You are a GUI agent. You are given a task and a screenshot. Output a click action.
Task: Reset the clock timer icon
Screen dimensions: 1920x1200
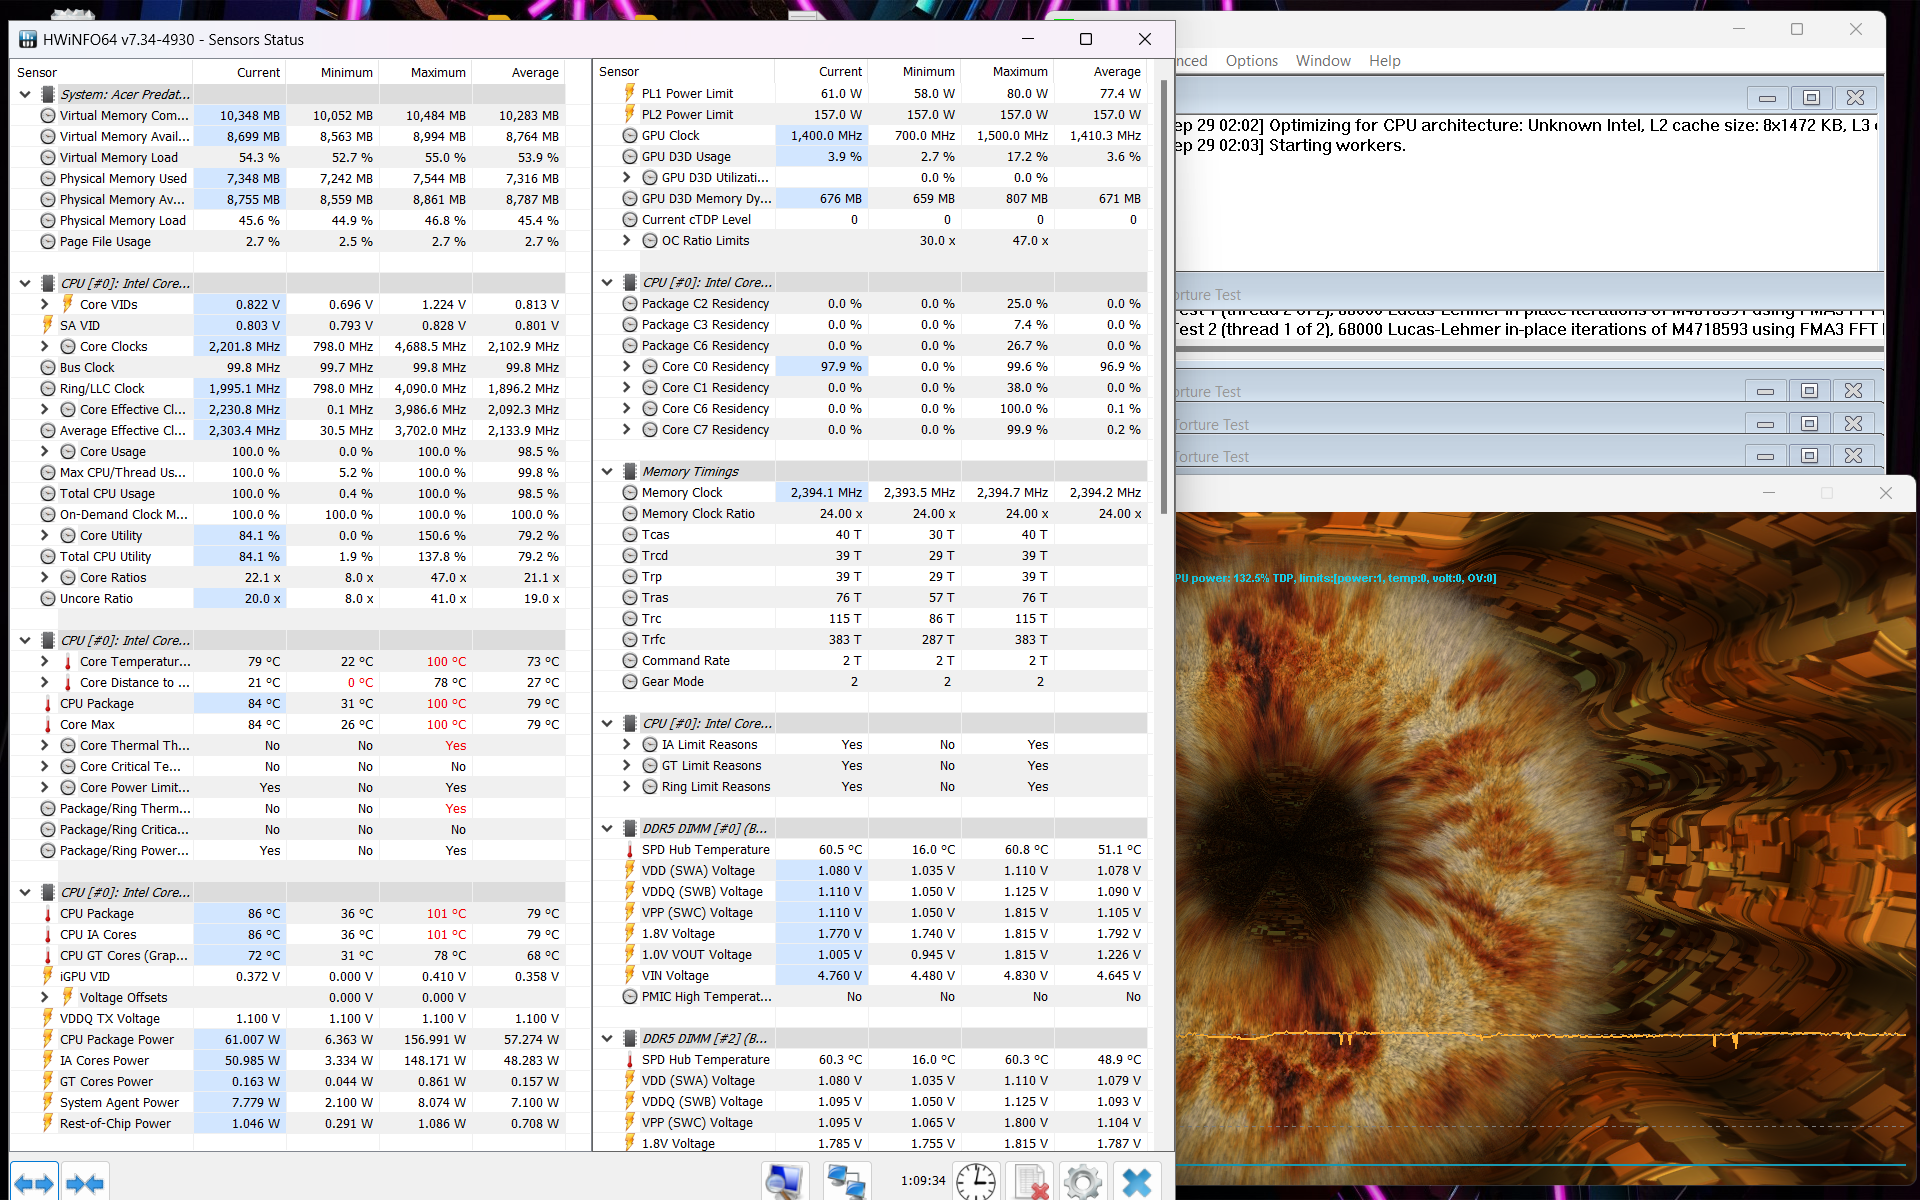975,1182
